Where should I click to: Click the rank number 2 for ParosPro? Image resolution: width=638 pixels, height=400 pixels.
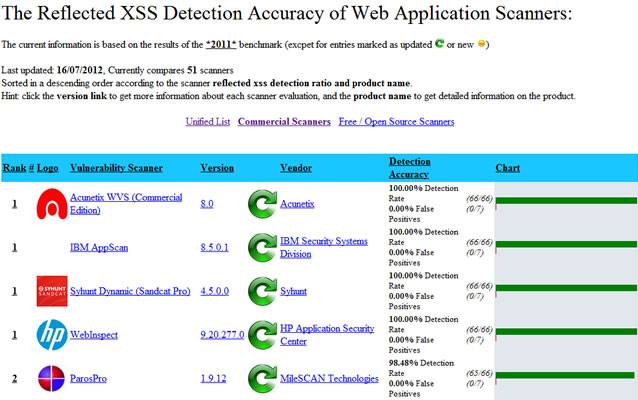(x=15, y=378)
